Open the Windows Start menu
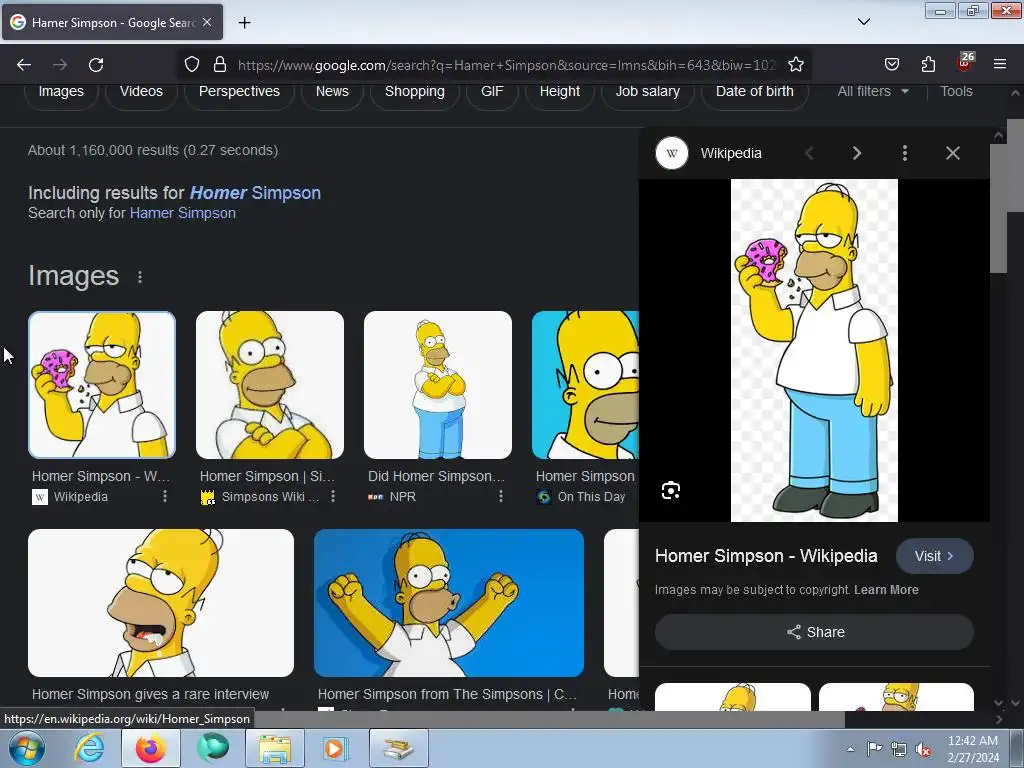1024x768 pixels. (27, 748)
